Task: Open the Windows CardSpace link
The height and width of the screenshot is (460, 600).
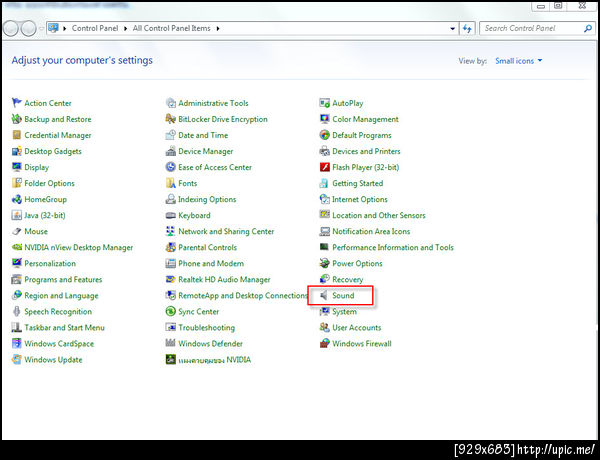Action: 59,344
